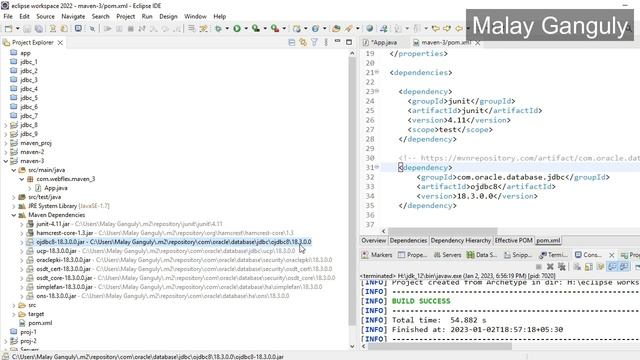Image resolution: width=640 pixels, height=360 pixels.
Task: Open Project Explorer View Menu dots
Action: (326, 42)
